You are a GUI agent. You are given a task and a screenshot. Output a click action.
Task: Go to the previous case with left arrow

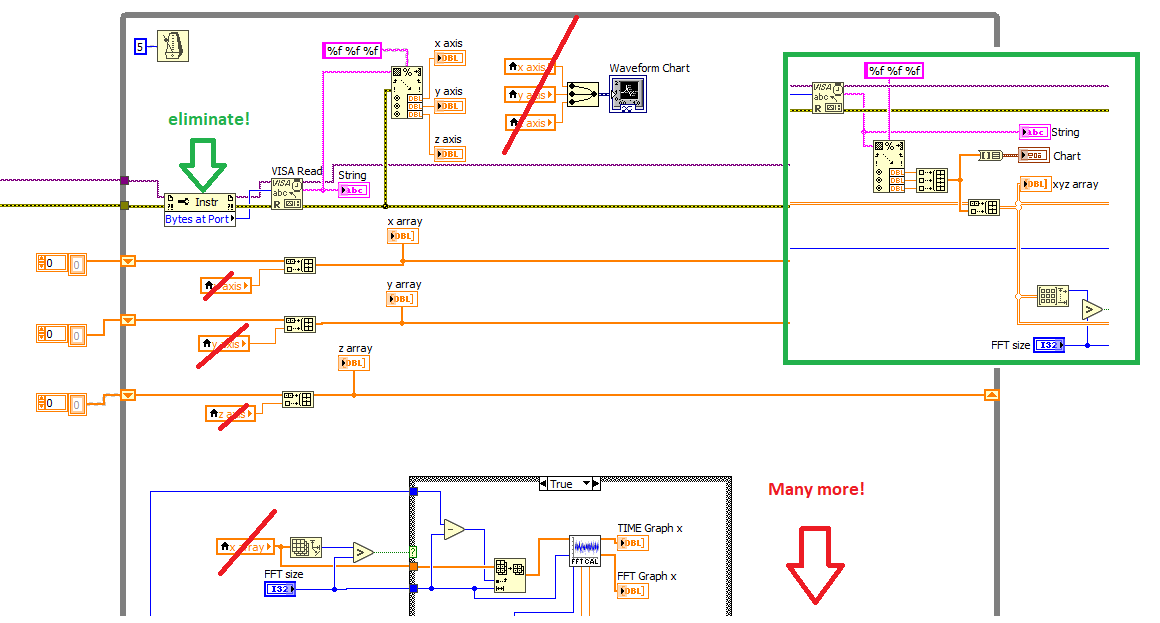(544, 484)
